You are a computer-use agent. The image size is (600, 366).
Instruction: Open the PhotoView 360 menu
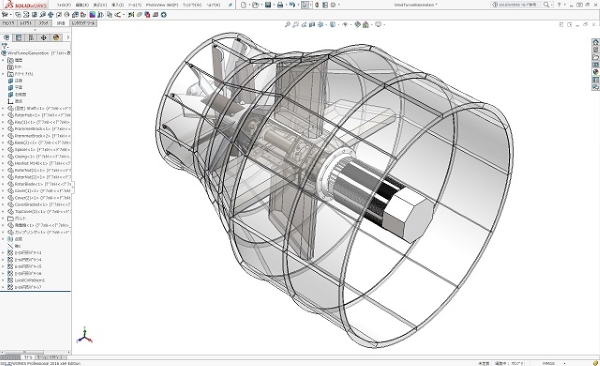pos(162,5)
